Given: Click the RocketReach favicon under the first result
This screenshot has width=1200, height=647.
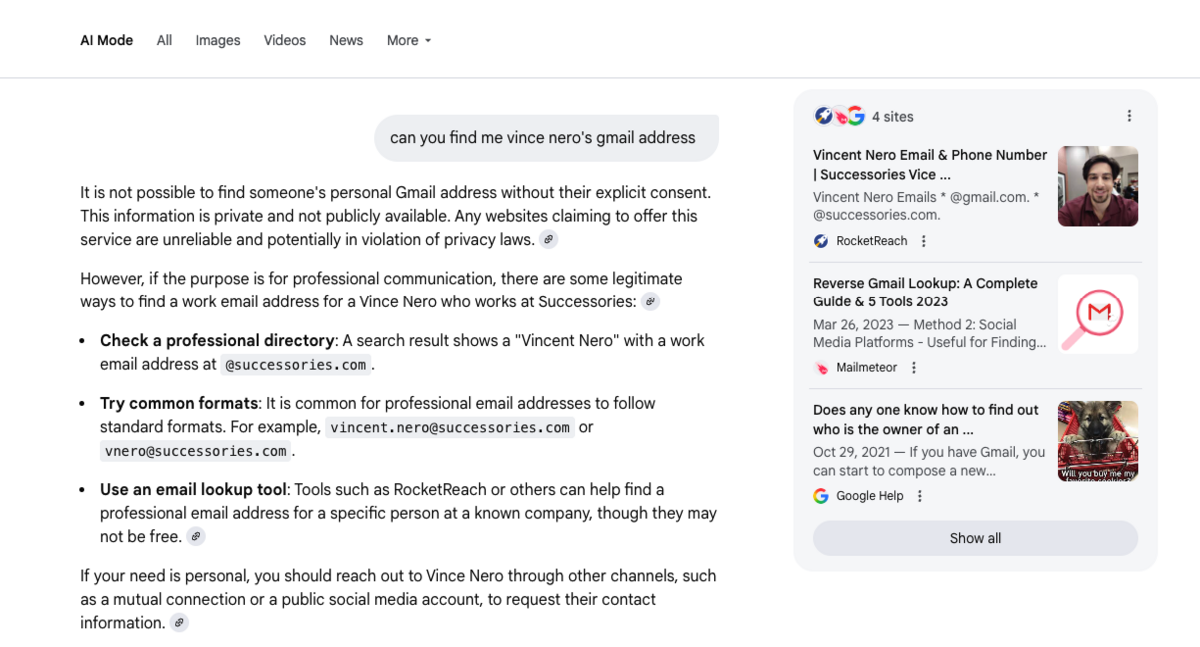Looking at the screenshot, I should (821, 241).
